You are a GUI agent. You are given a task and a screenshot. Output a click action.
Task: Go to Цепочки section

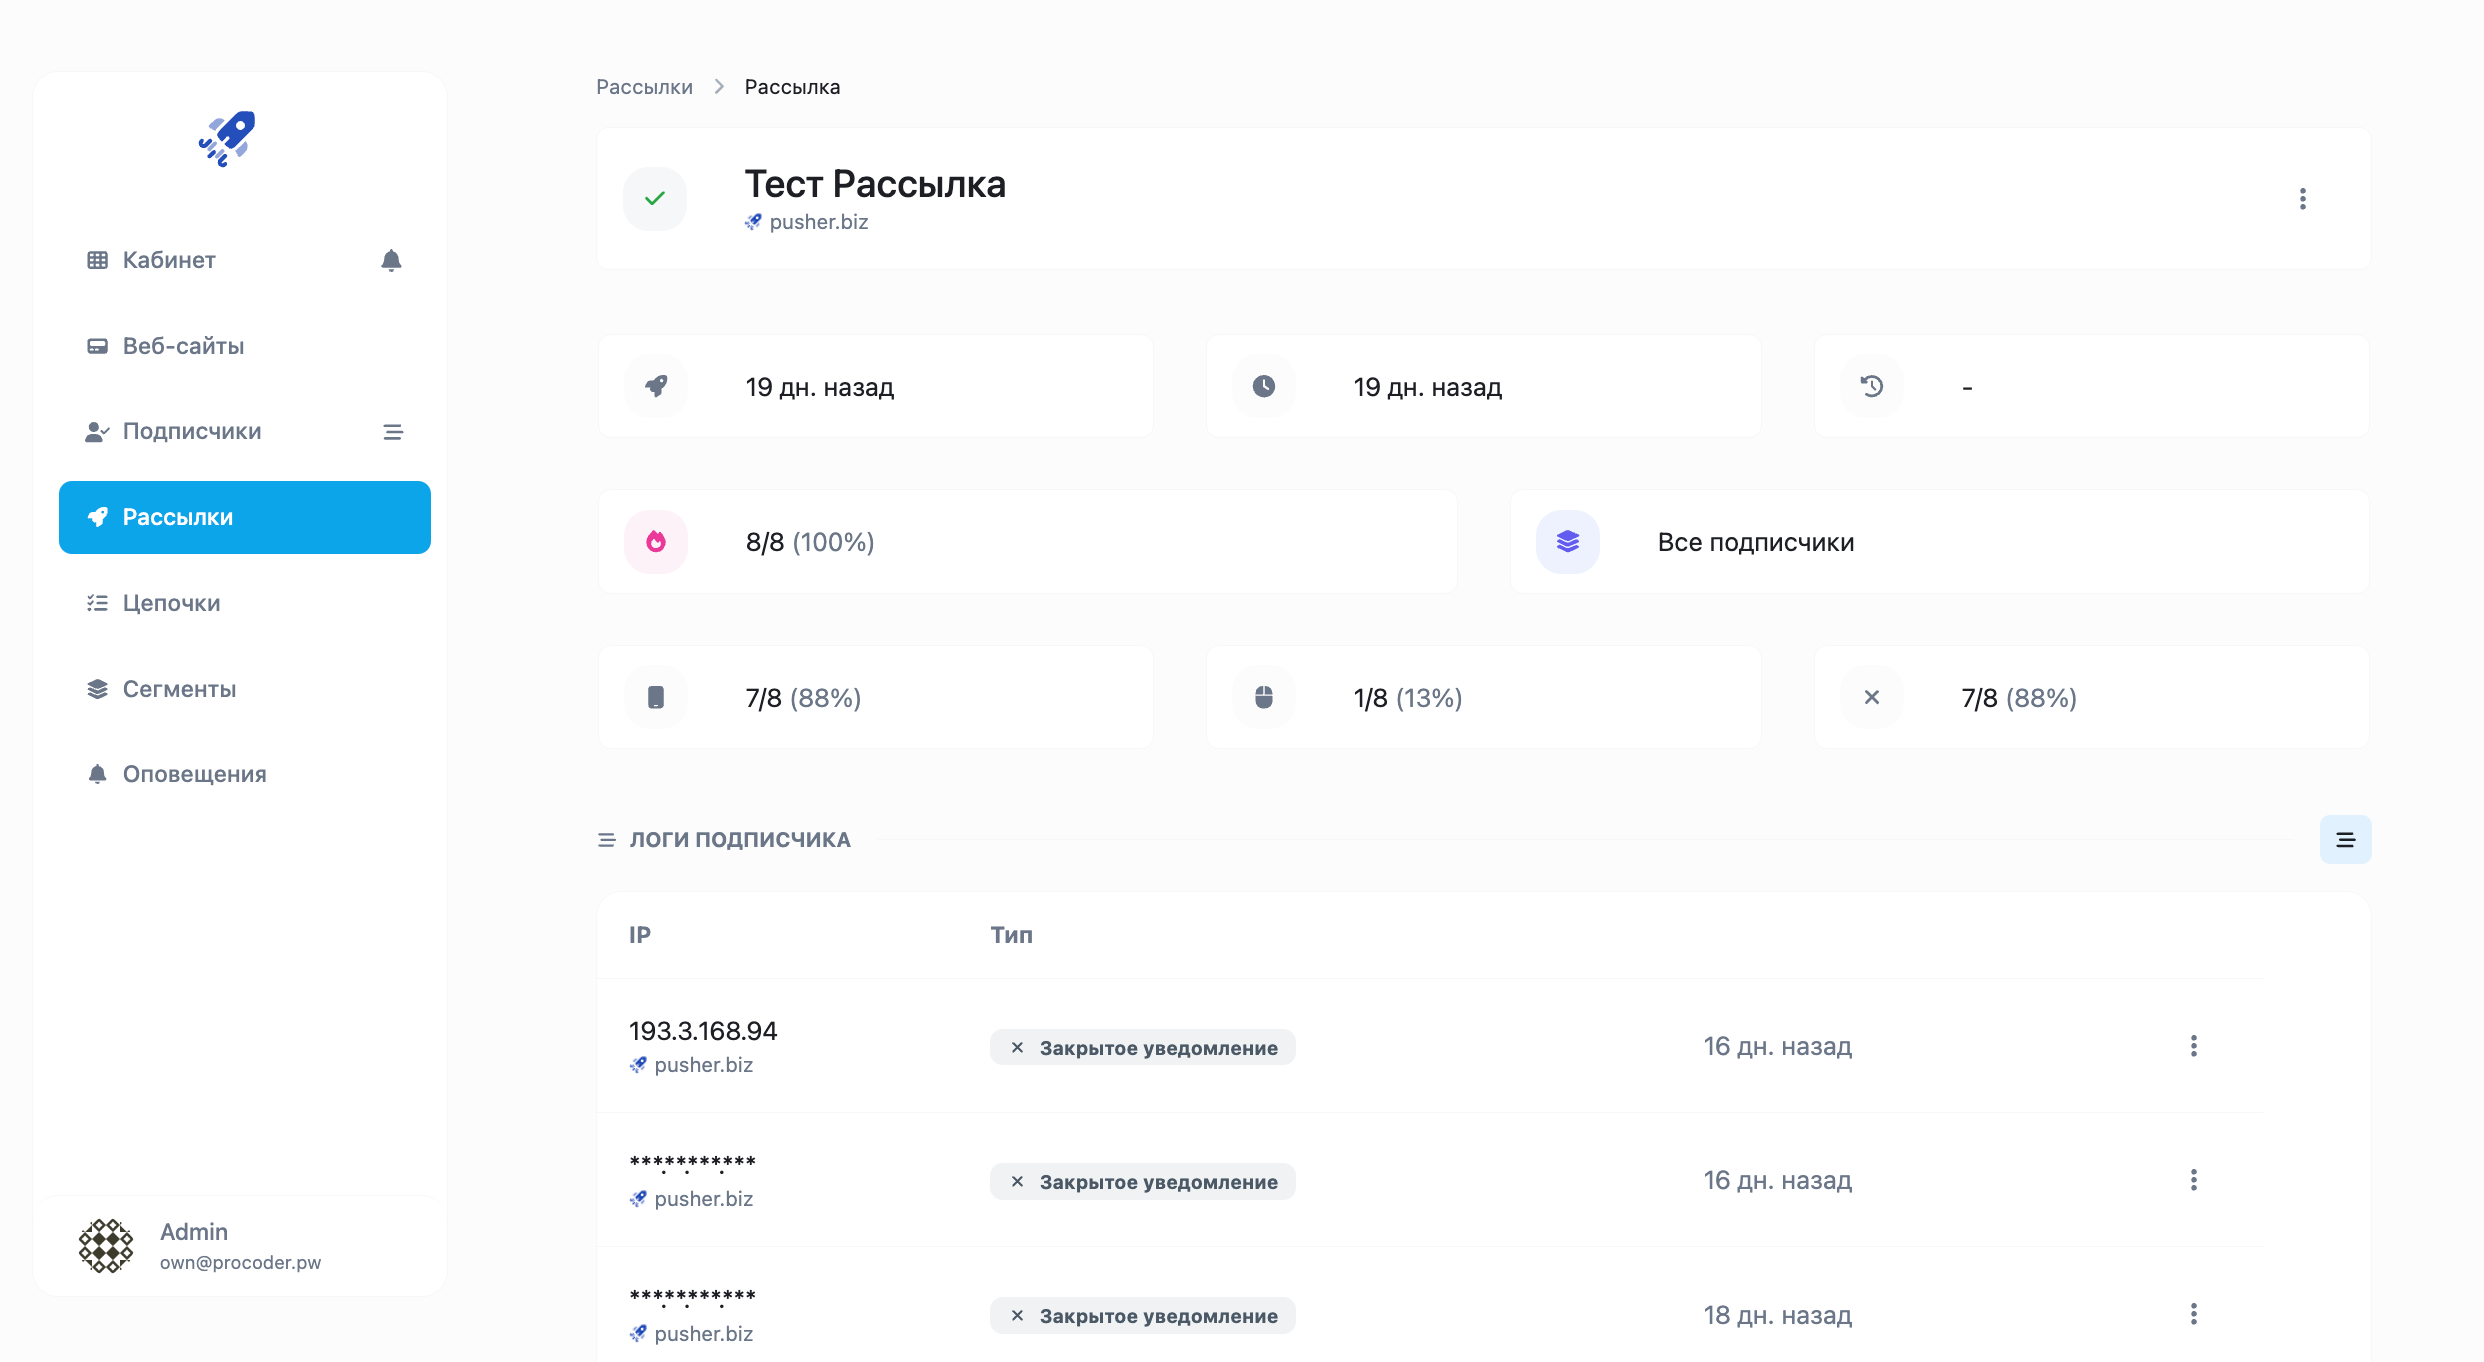click(x=171, y=603)
